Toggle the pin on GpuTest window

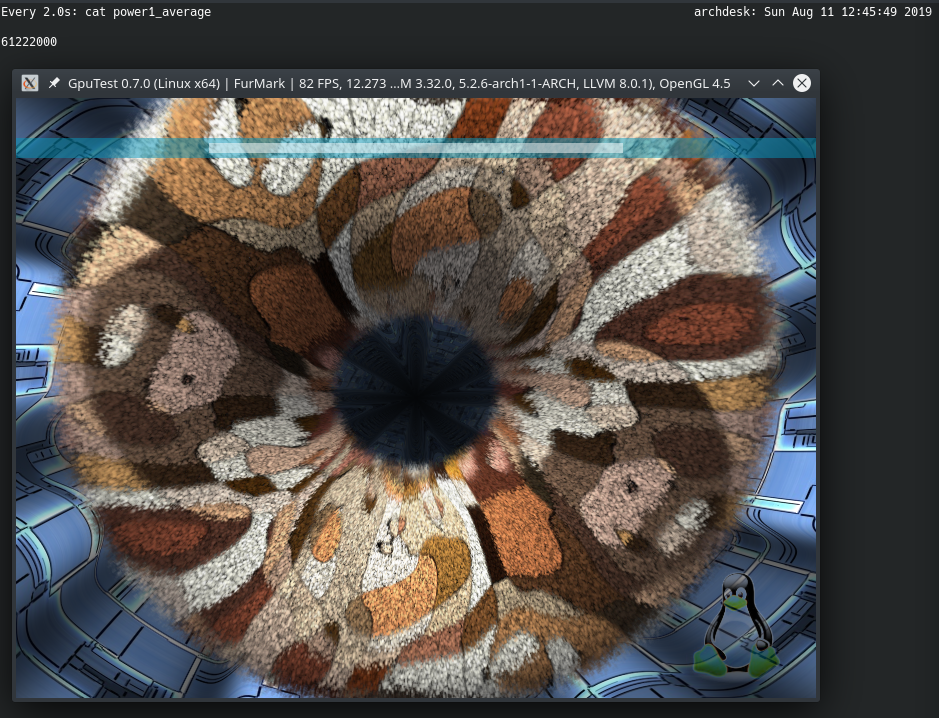coord(54,83)
